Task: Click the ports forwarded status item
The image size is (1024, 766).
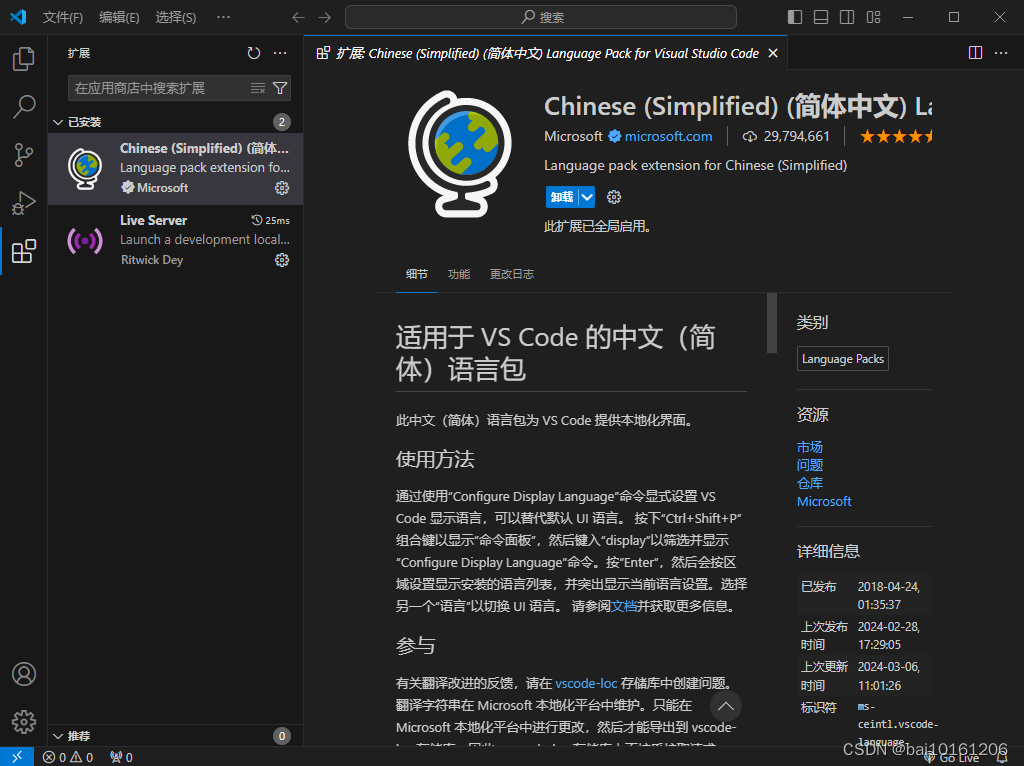Action: [121, 757]
